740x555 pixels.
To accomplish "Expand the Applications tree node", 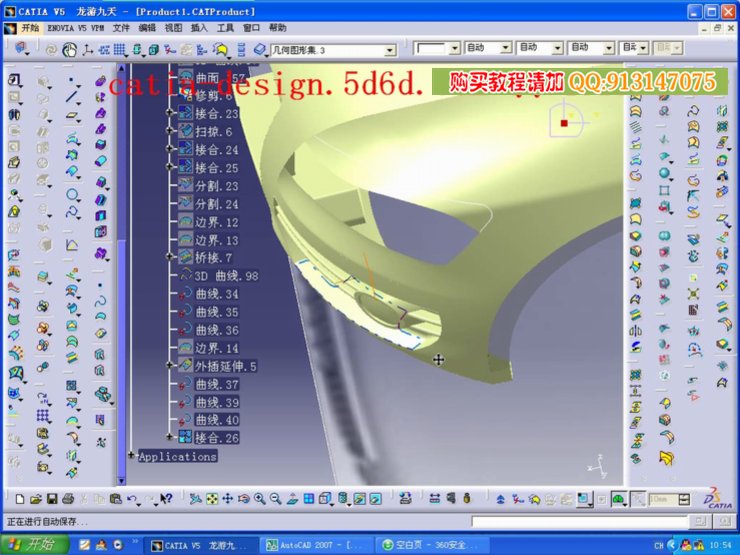I will tap(132, 456).
